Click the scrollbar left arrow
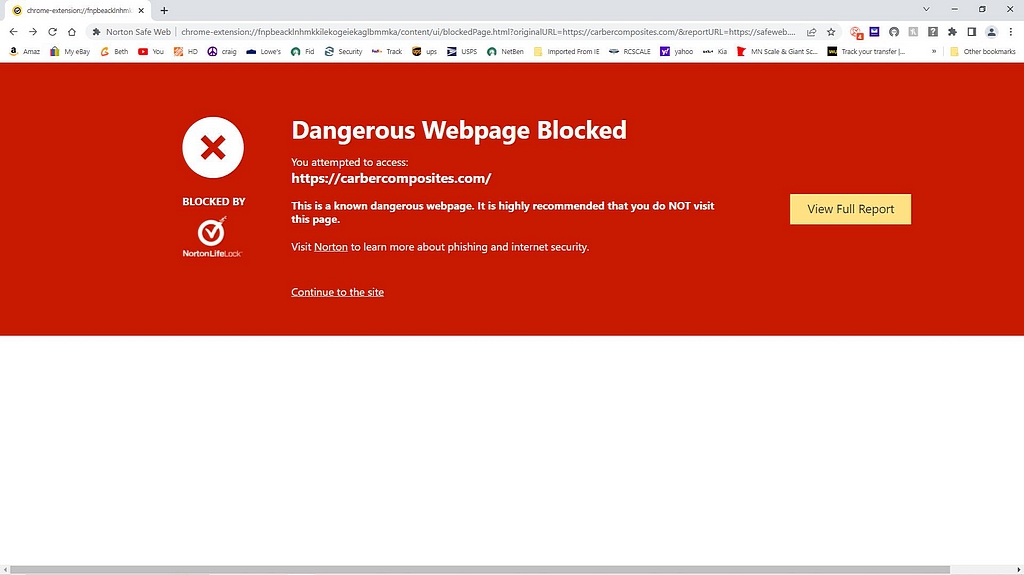The image size is (1024, 575). click(x=5, y=570)
